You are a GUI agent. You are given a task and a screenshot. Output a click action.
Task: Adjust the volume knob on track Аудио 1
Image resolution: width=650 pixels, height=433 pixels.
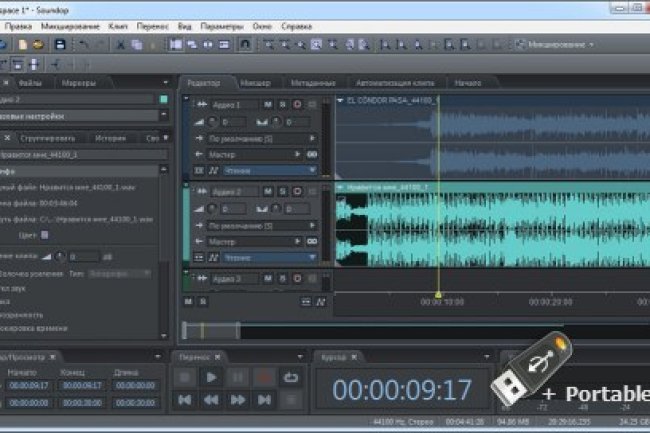tap(213, 122)
